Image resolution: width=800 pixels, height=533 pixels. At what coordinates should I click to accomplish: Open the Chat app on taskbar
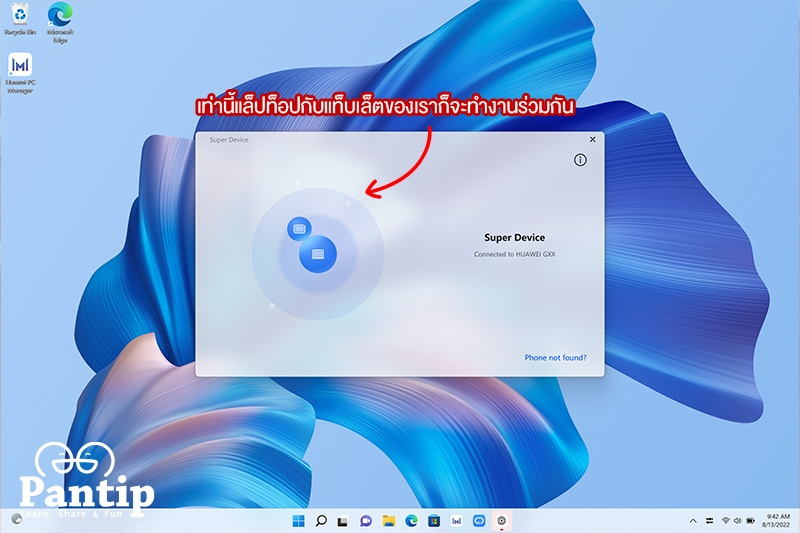pos(365,521)
